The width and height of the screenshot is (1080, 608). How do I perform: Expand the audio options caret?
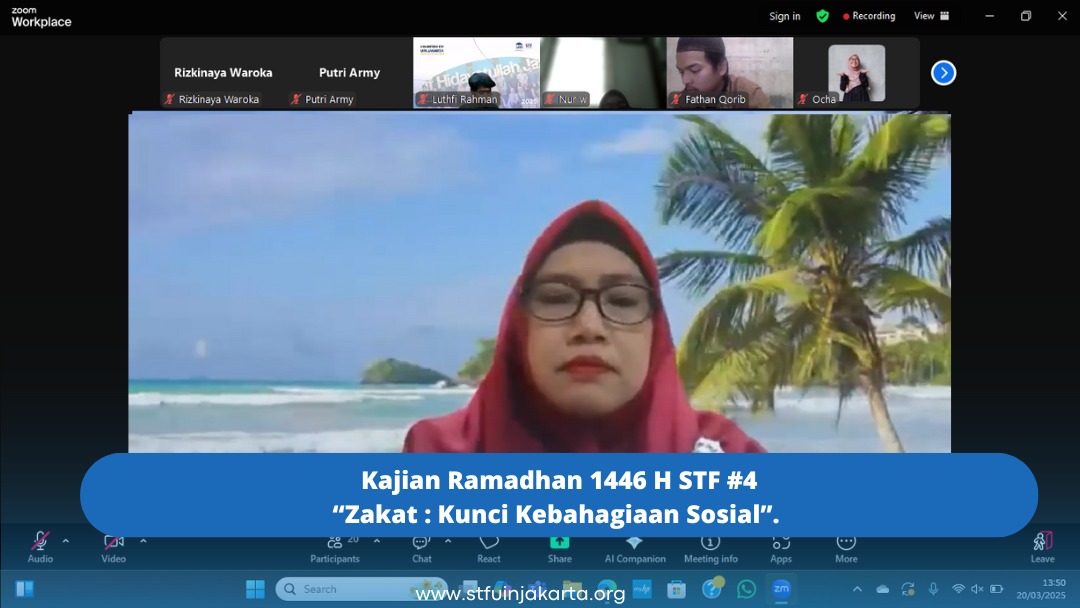coord(66,541)
